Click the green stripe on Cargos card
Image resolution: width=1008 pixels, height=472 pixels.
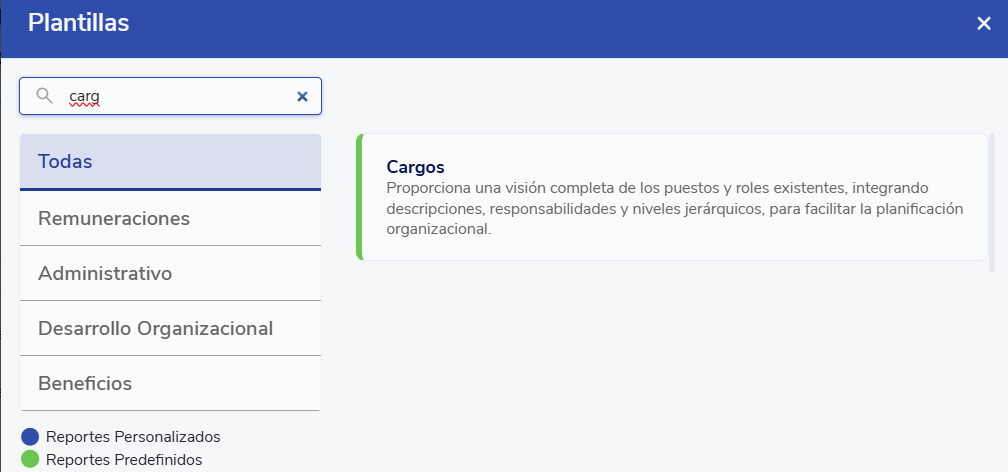tap(359, 197)
